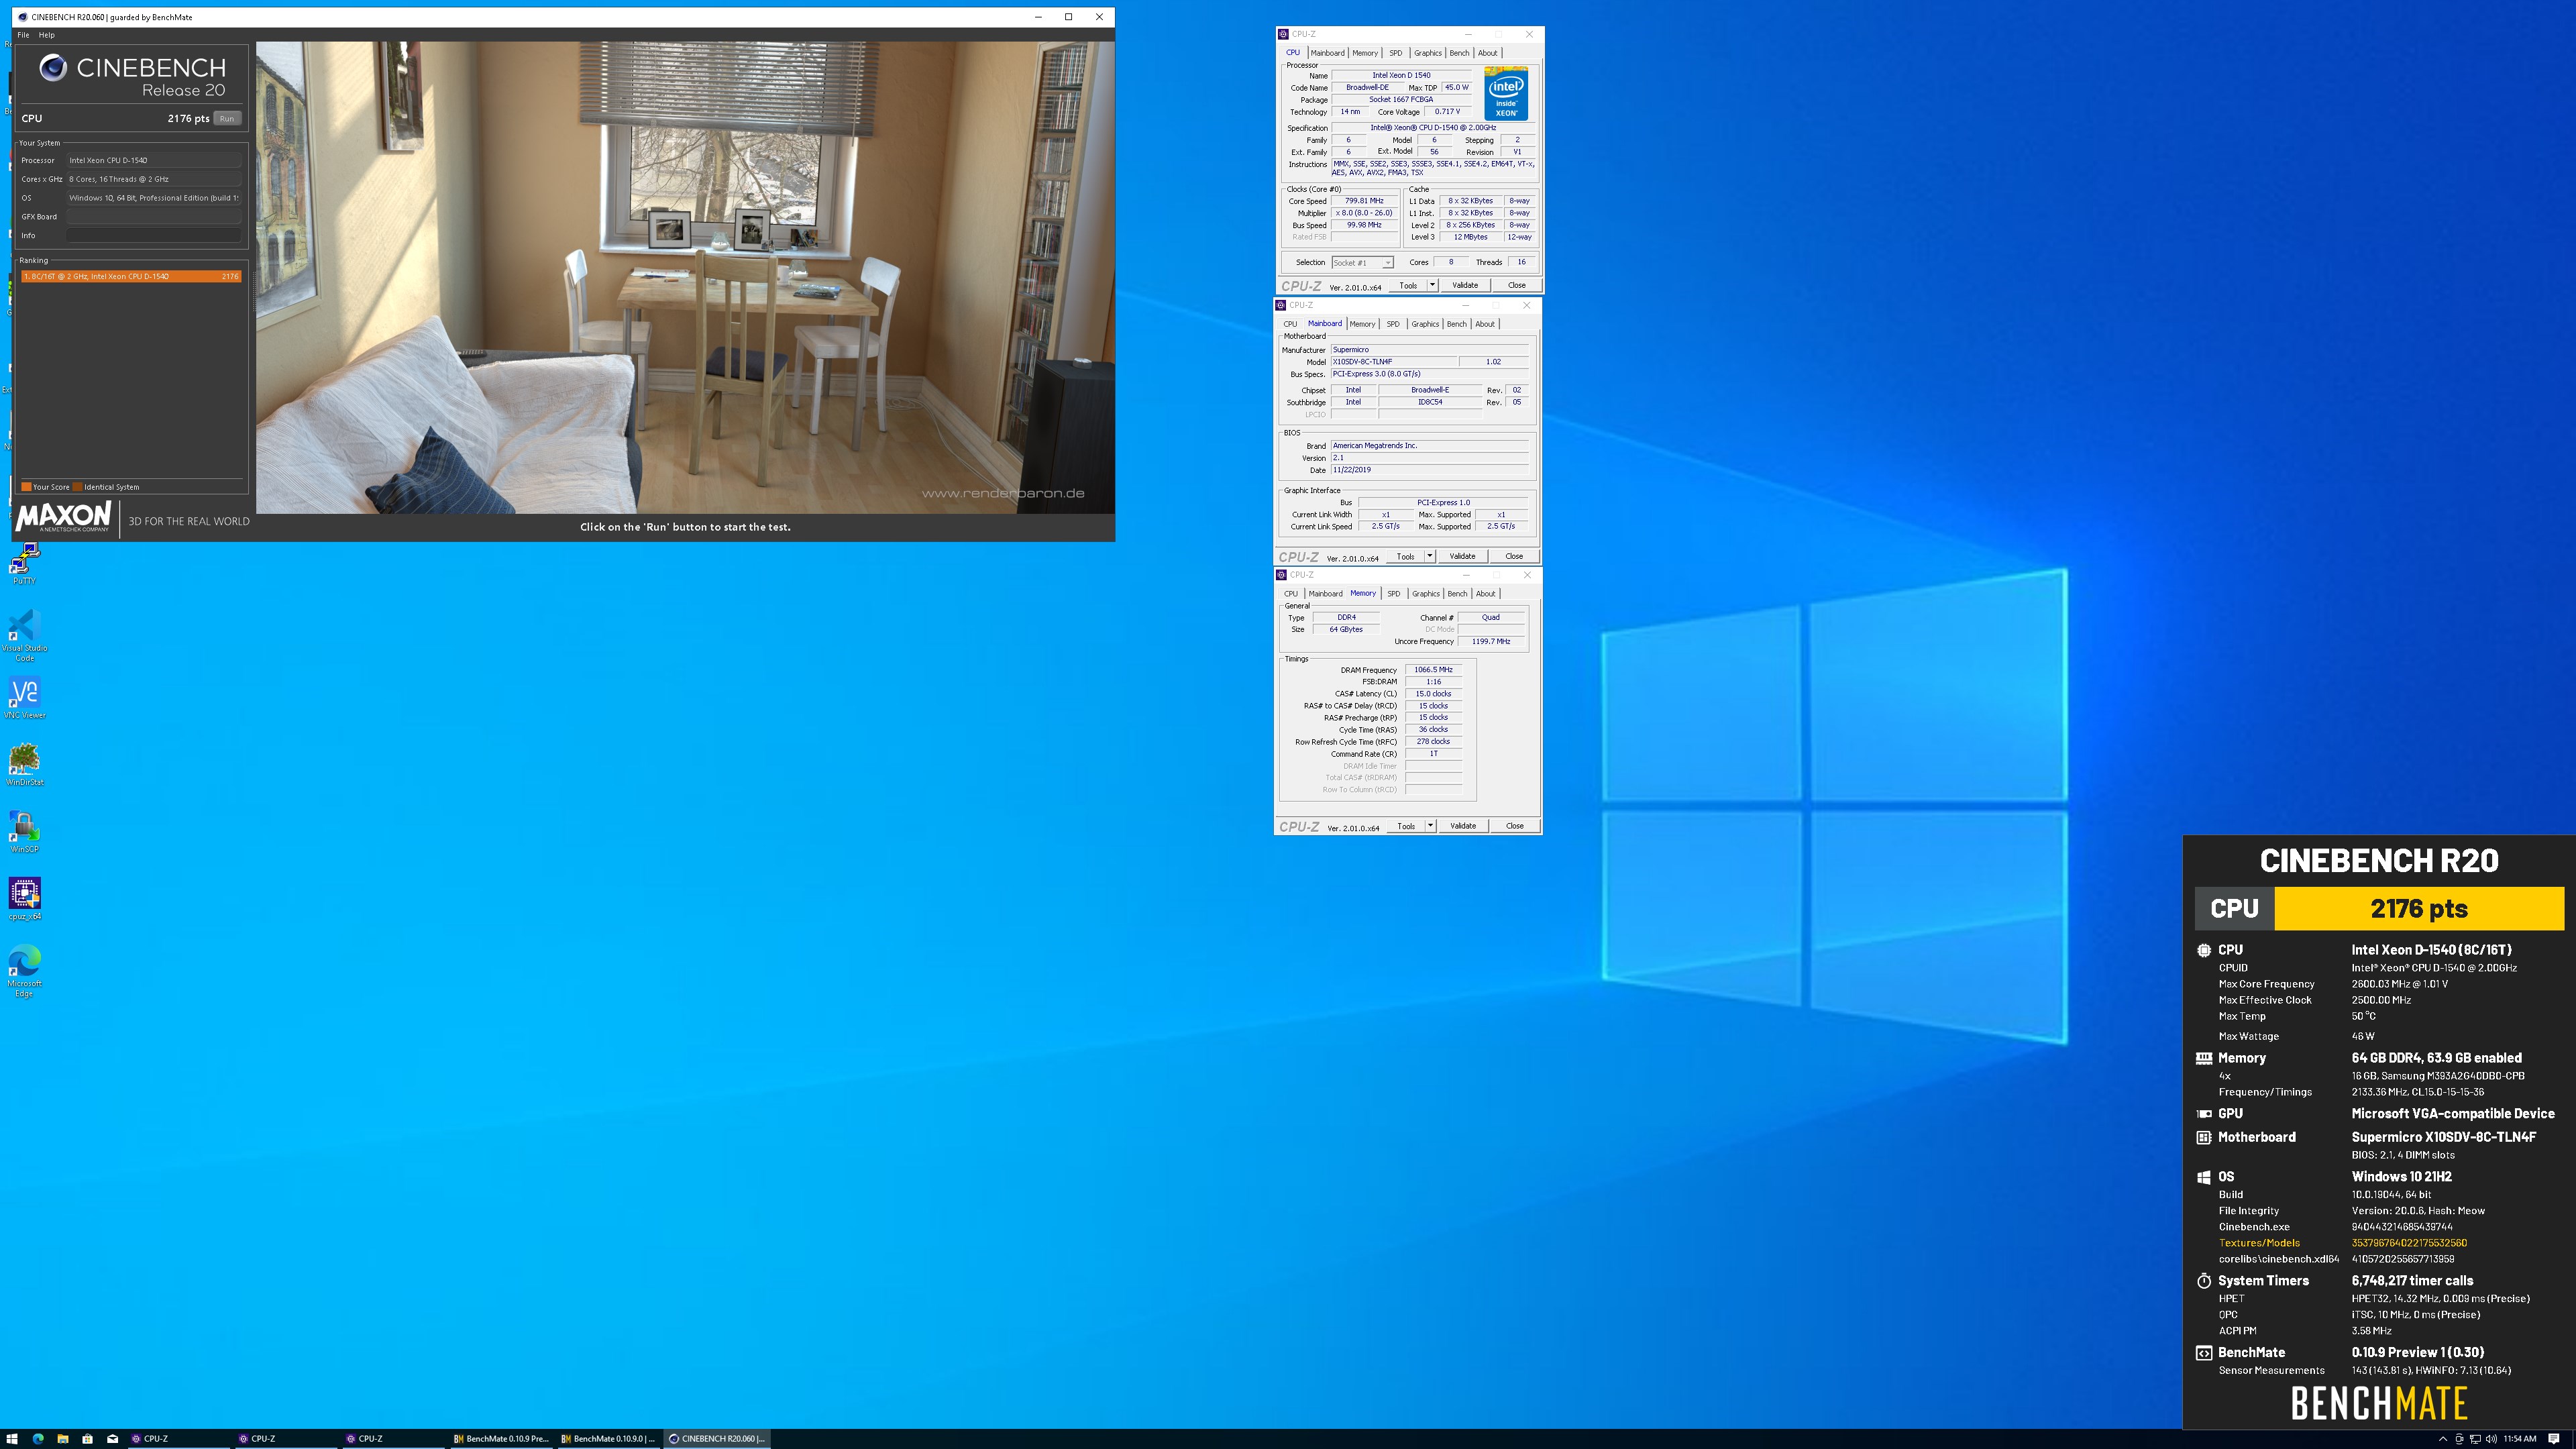The image size is (2576, 1449).
Task: Open Mainboard tab in bottom CPU-Z window
Action: click(1326, 594)
